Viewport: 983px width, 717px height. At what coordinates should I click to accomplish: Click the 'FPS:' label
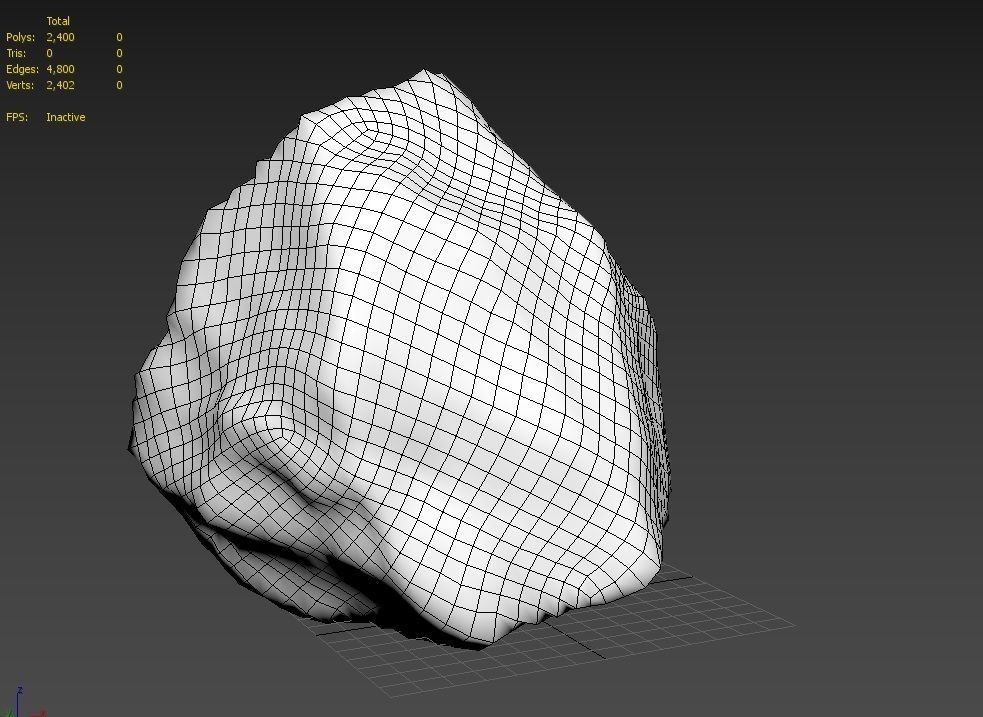click(x=17, y=117)
